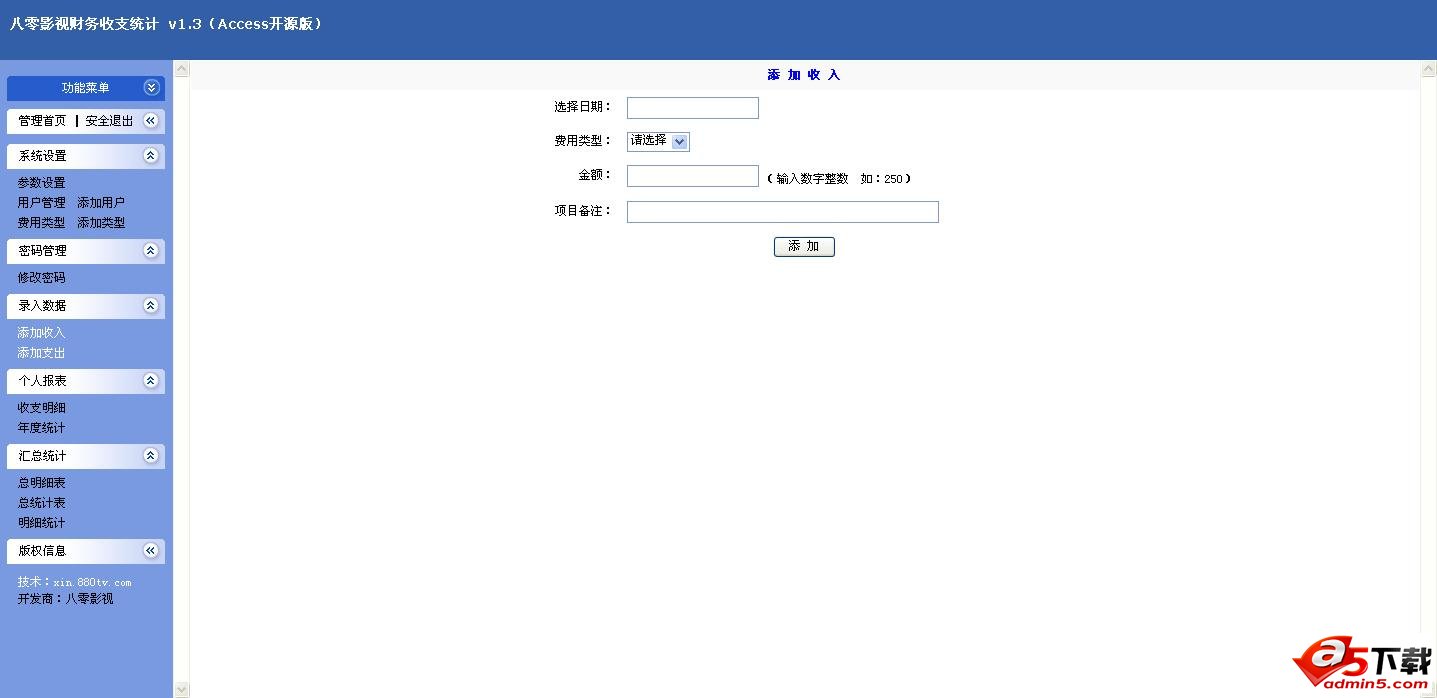
Task: Collapse the 功能菜单 header chevron
Action: (x=151, y=88)
